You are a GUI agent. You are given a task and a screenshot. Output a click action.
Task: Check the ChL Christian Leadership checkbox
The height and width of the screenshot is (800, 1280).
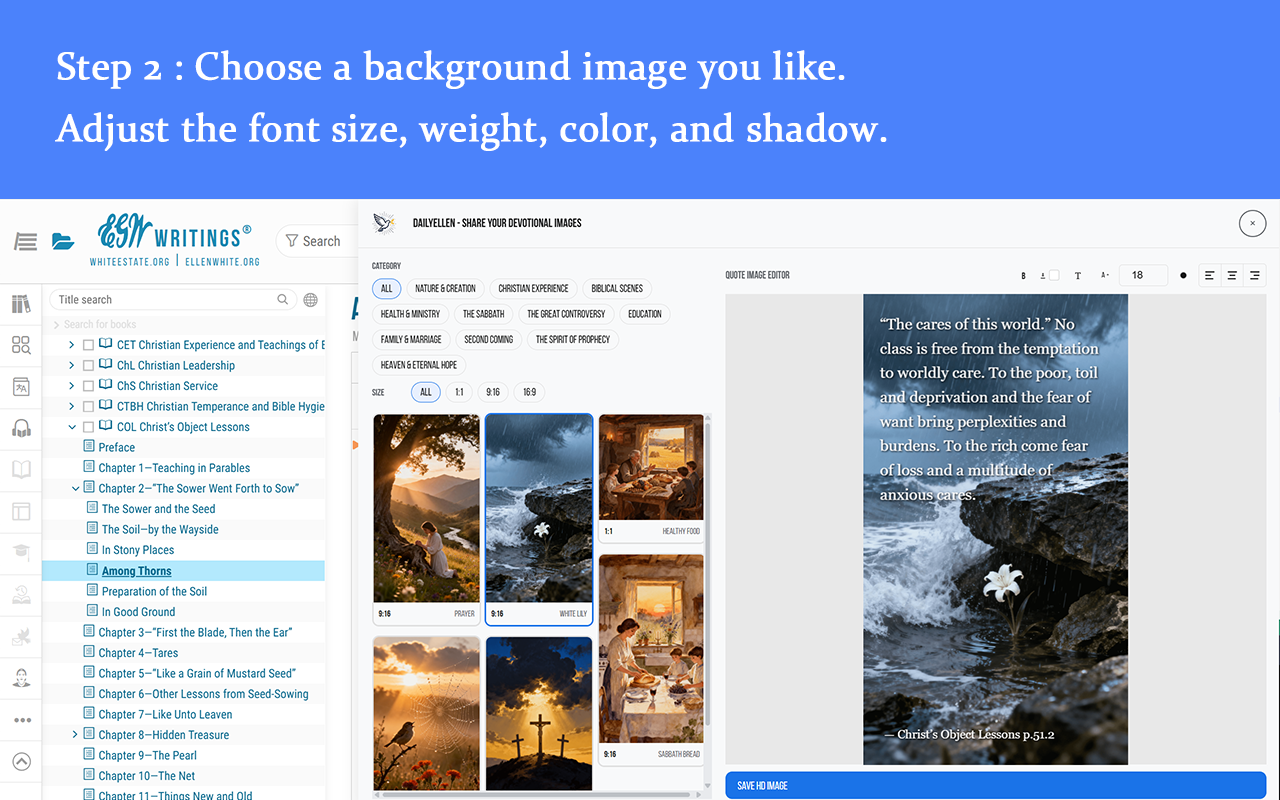88,366
